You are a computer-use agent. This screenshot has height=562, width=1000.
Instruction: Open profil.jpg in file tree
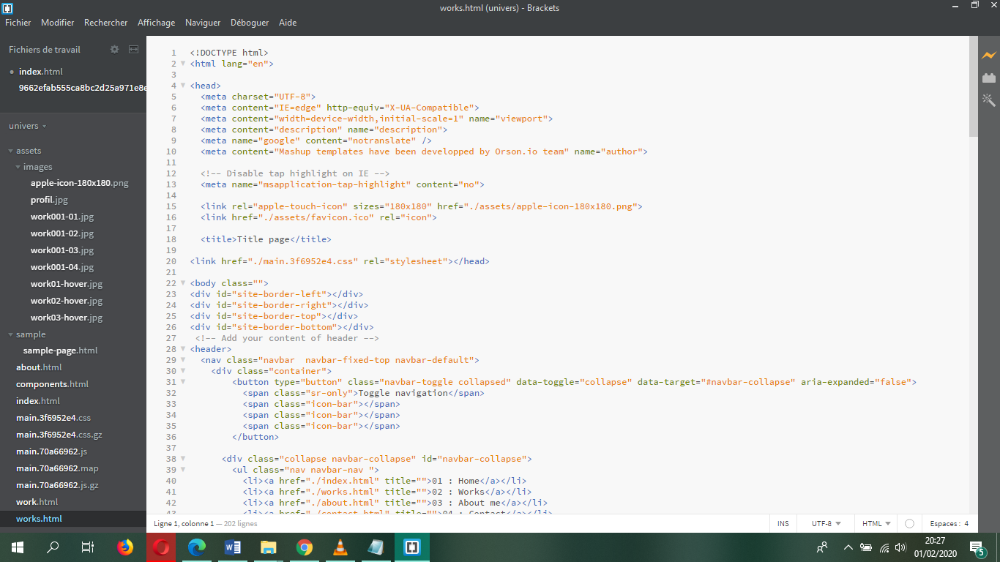click(x=49, y=200)
